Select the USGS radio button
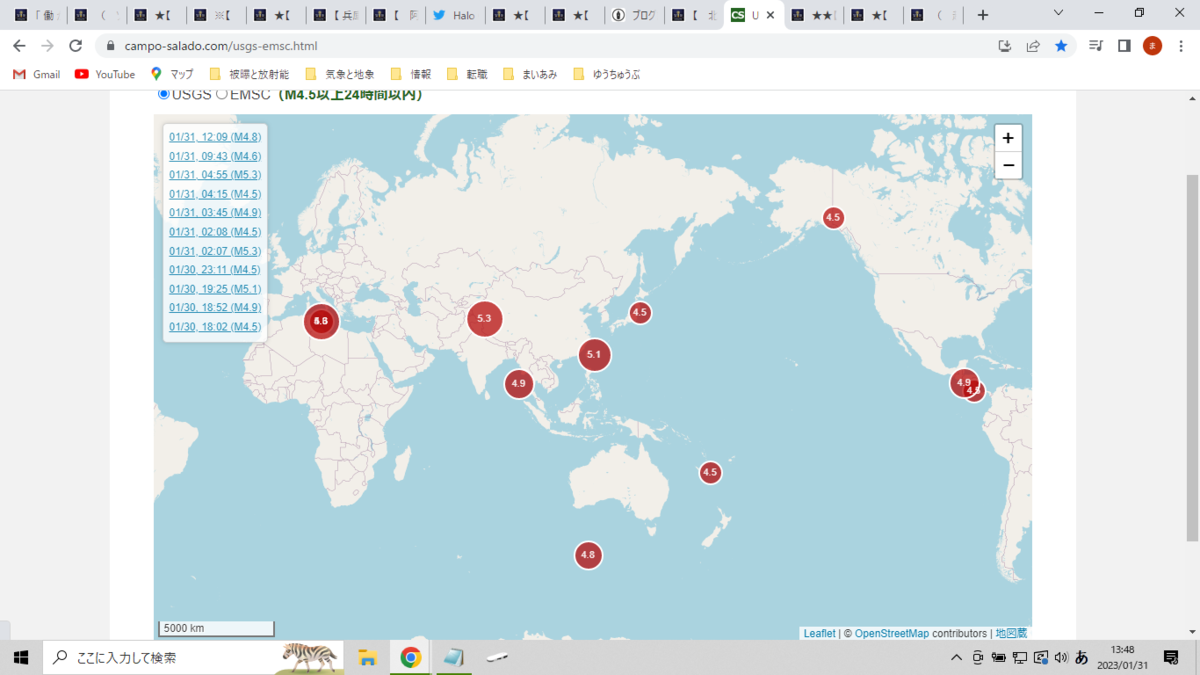The height and width of the screenshot is (675, 1200). (x=164, y=94)
